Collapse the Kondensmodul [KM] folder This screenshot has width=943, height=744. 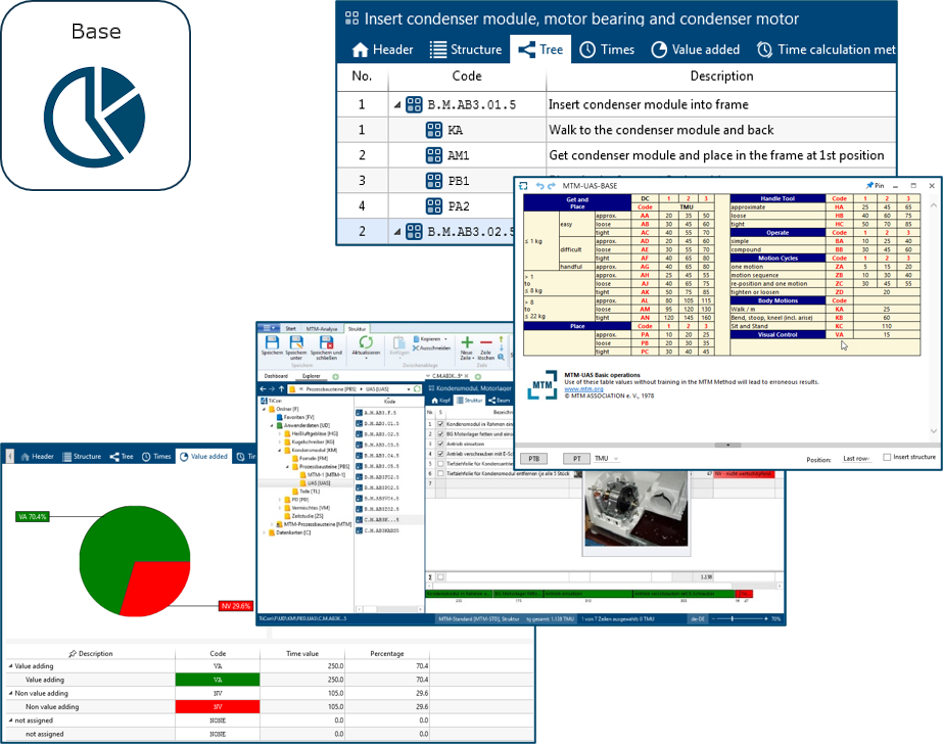[280, 450]
